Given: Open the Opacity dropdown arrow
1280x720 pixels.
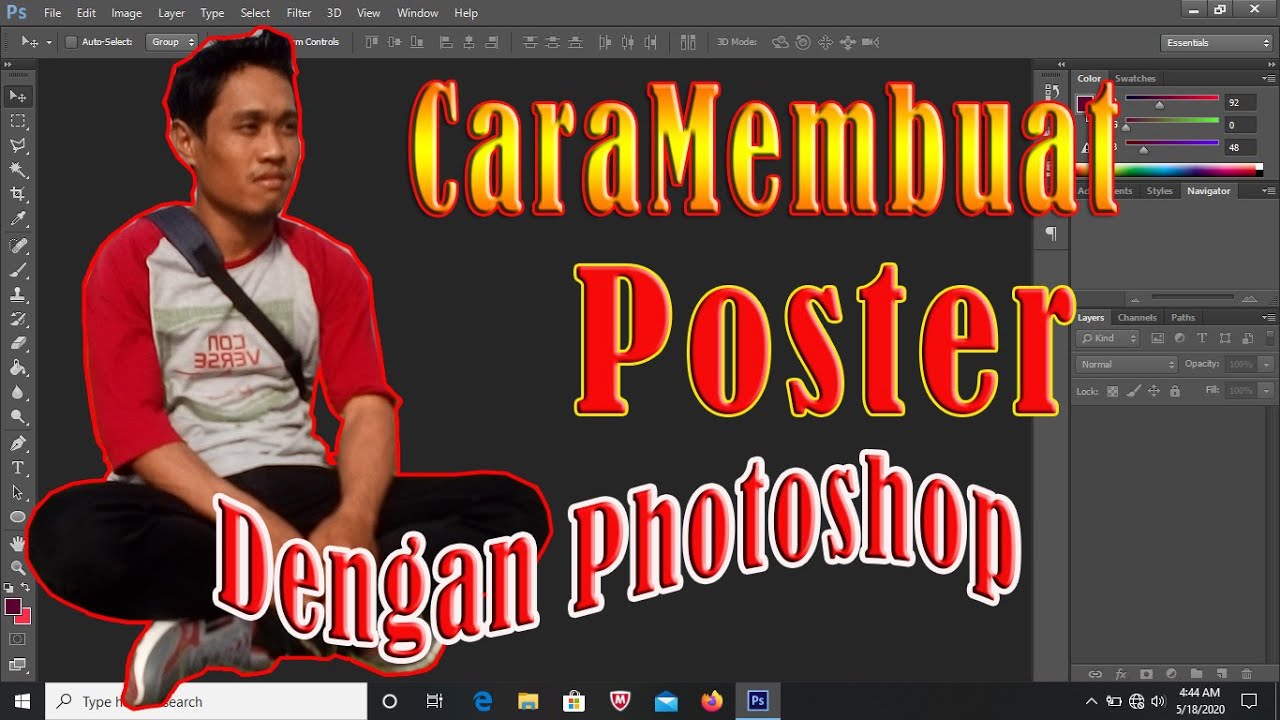Looking at the screenshot, I should pyautogui.click(x=1267, y=364).
